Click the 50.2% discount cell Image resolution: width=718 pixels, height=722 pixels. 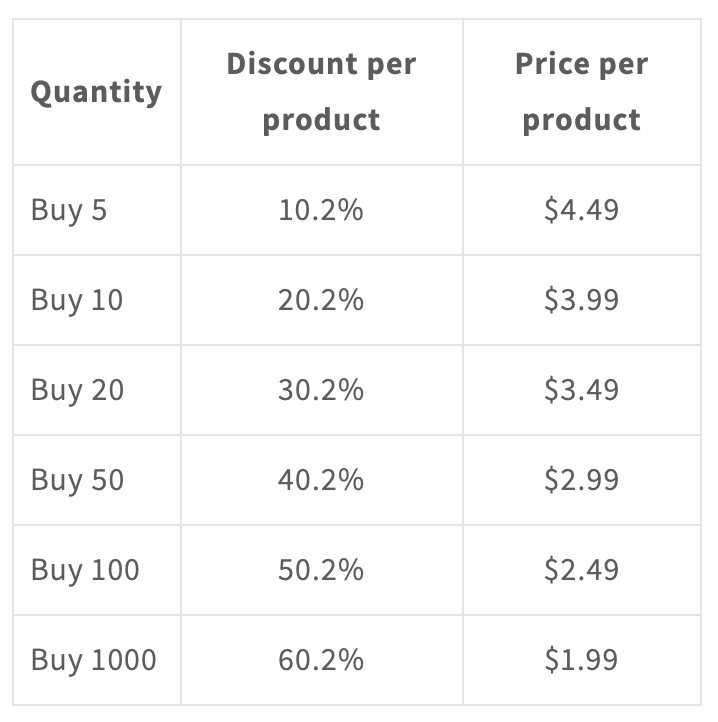[x=321, y=570]
